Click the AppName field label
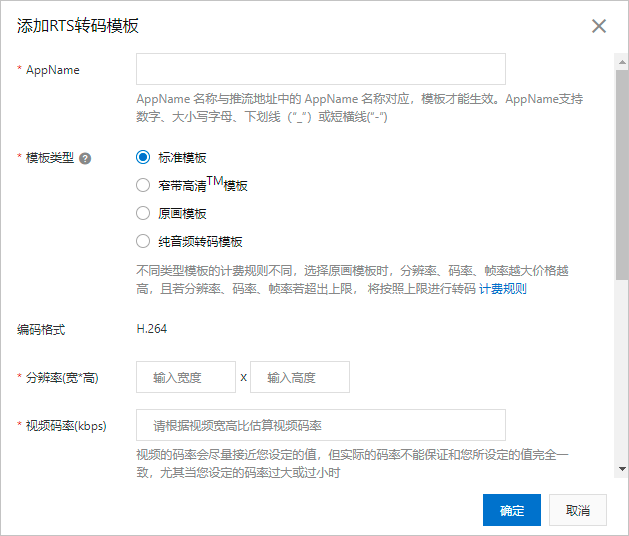The image size is (629, 536). tap(53, 70)
